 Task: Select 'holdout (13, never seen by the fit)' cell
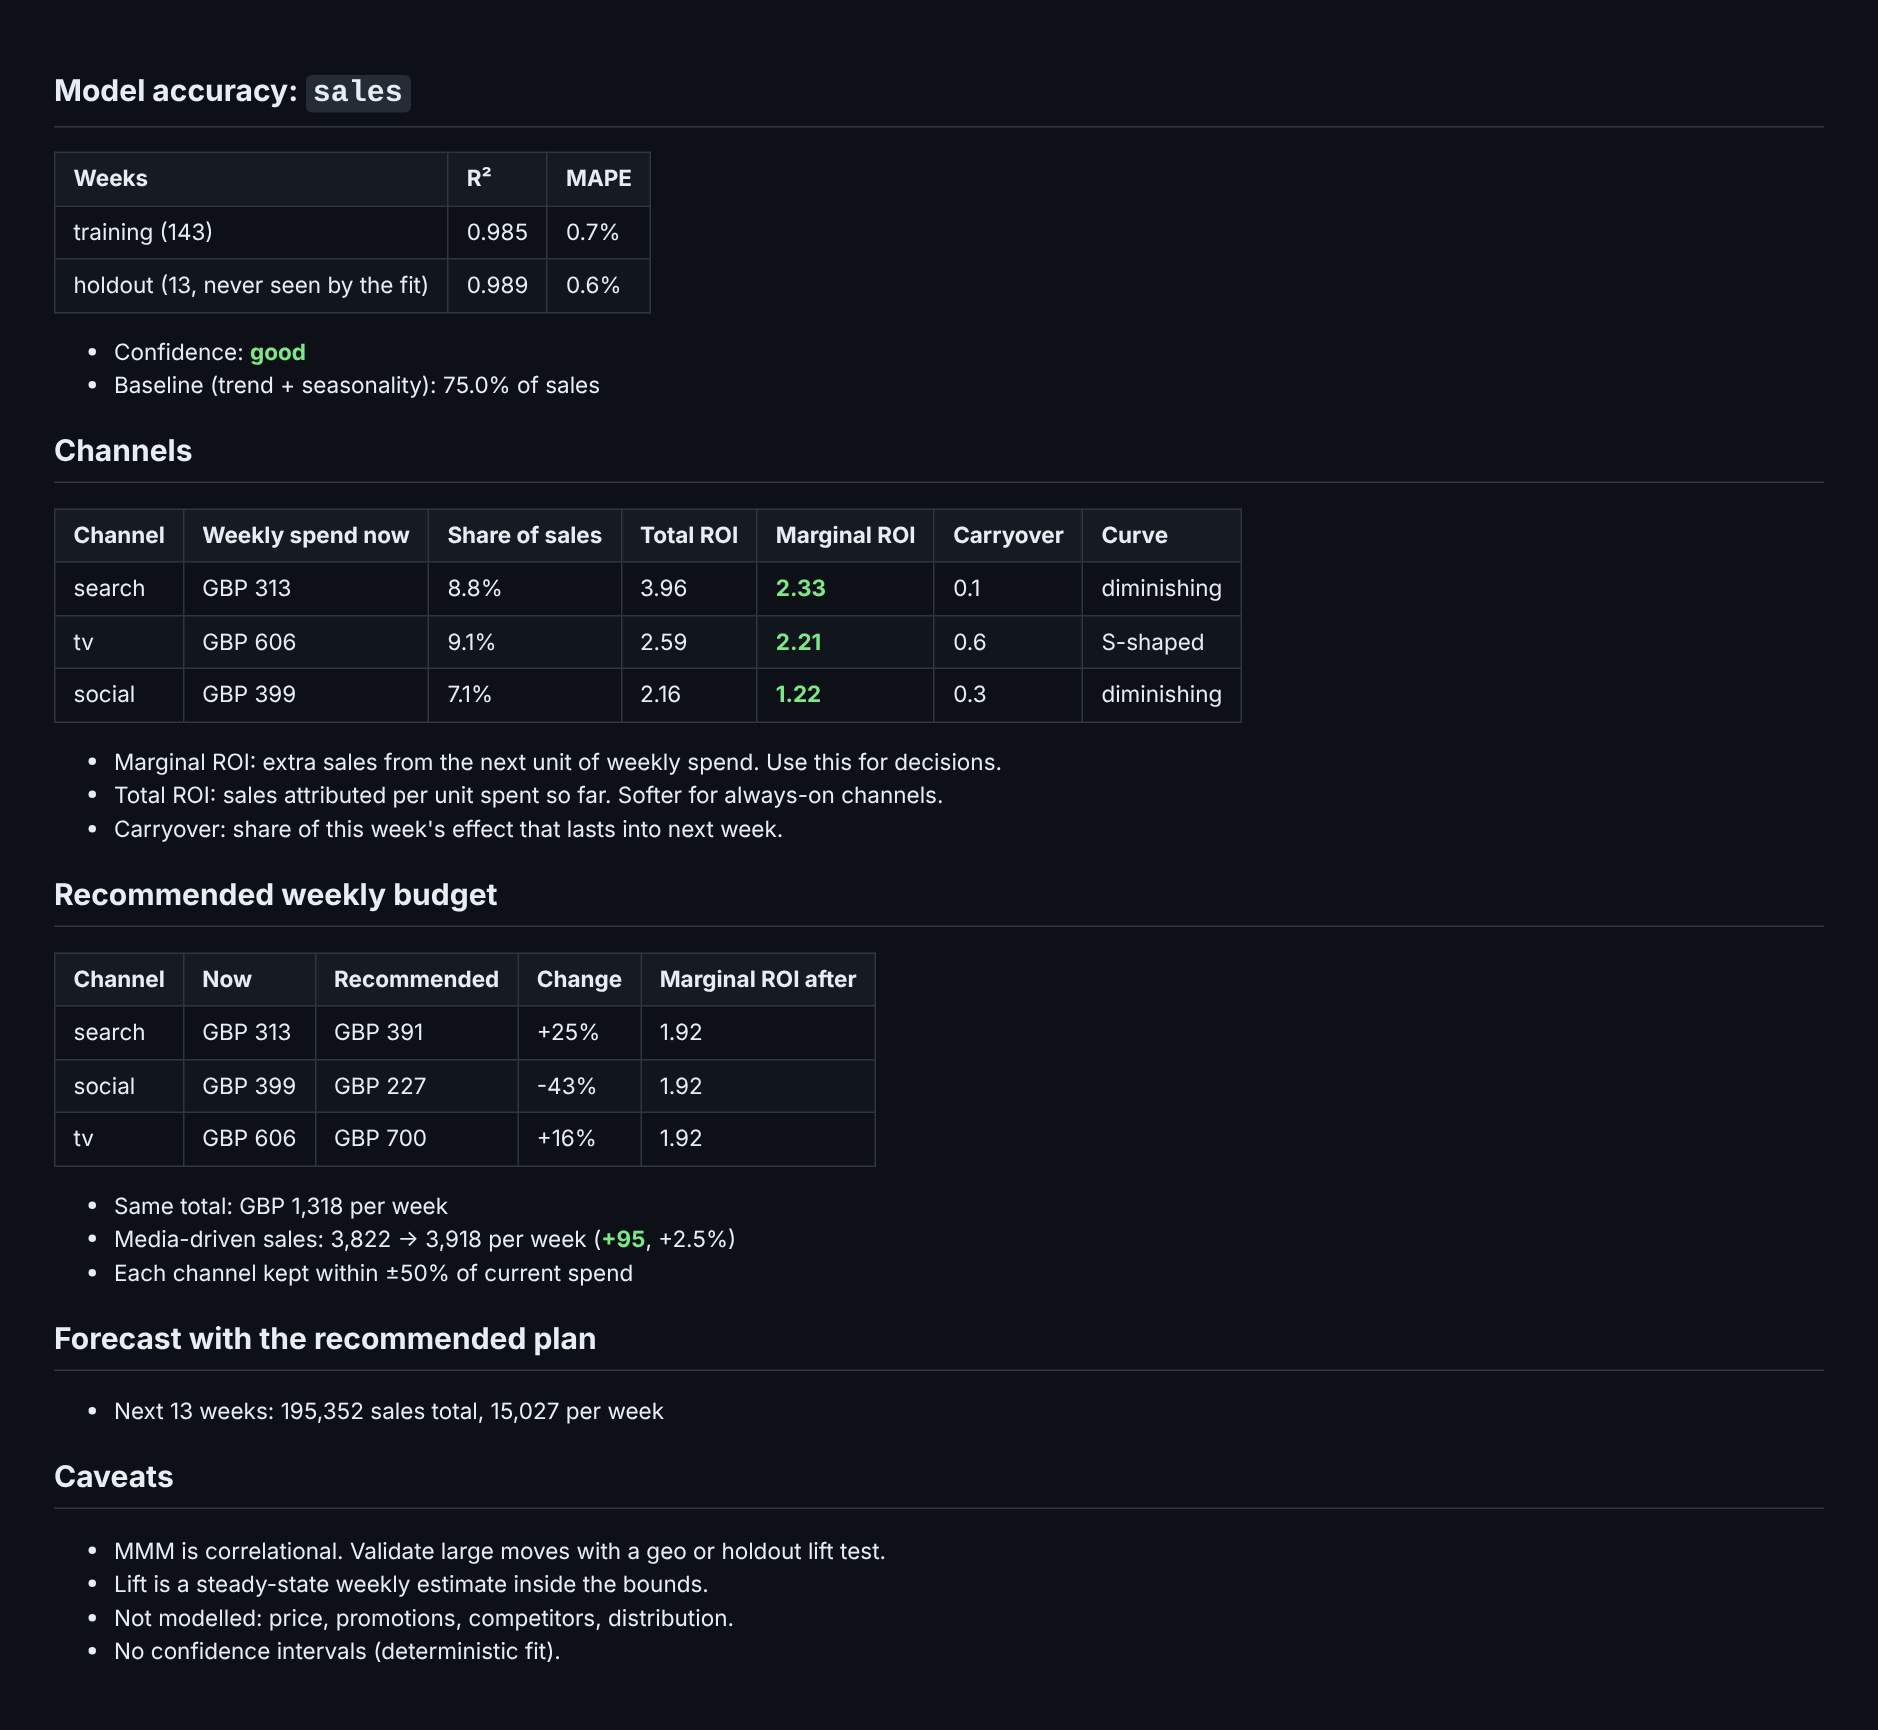tap(251, 286)
